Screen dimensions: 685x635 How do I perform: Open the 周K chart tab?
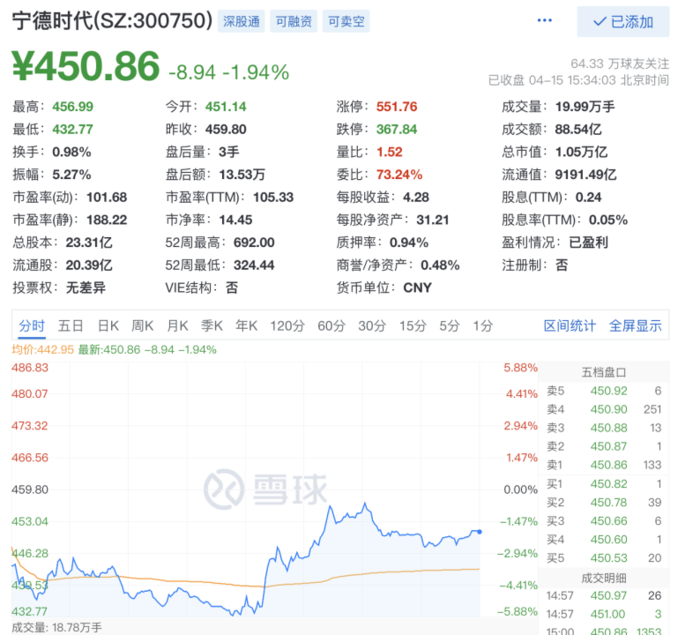(x=142, y=326)
